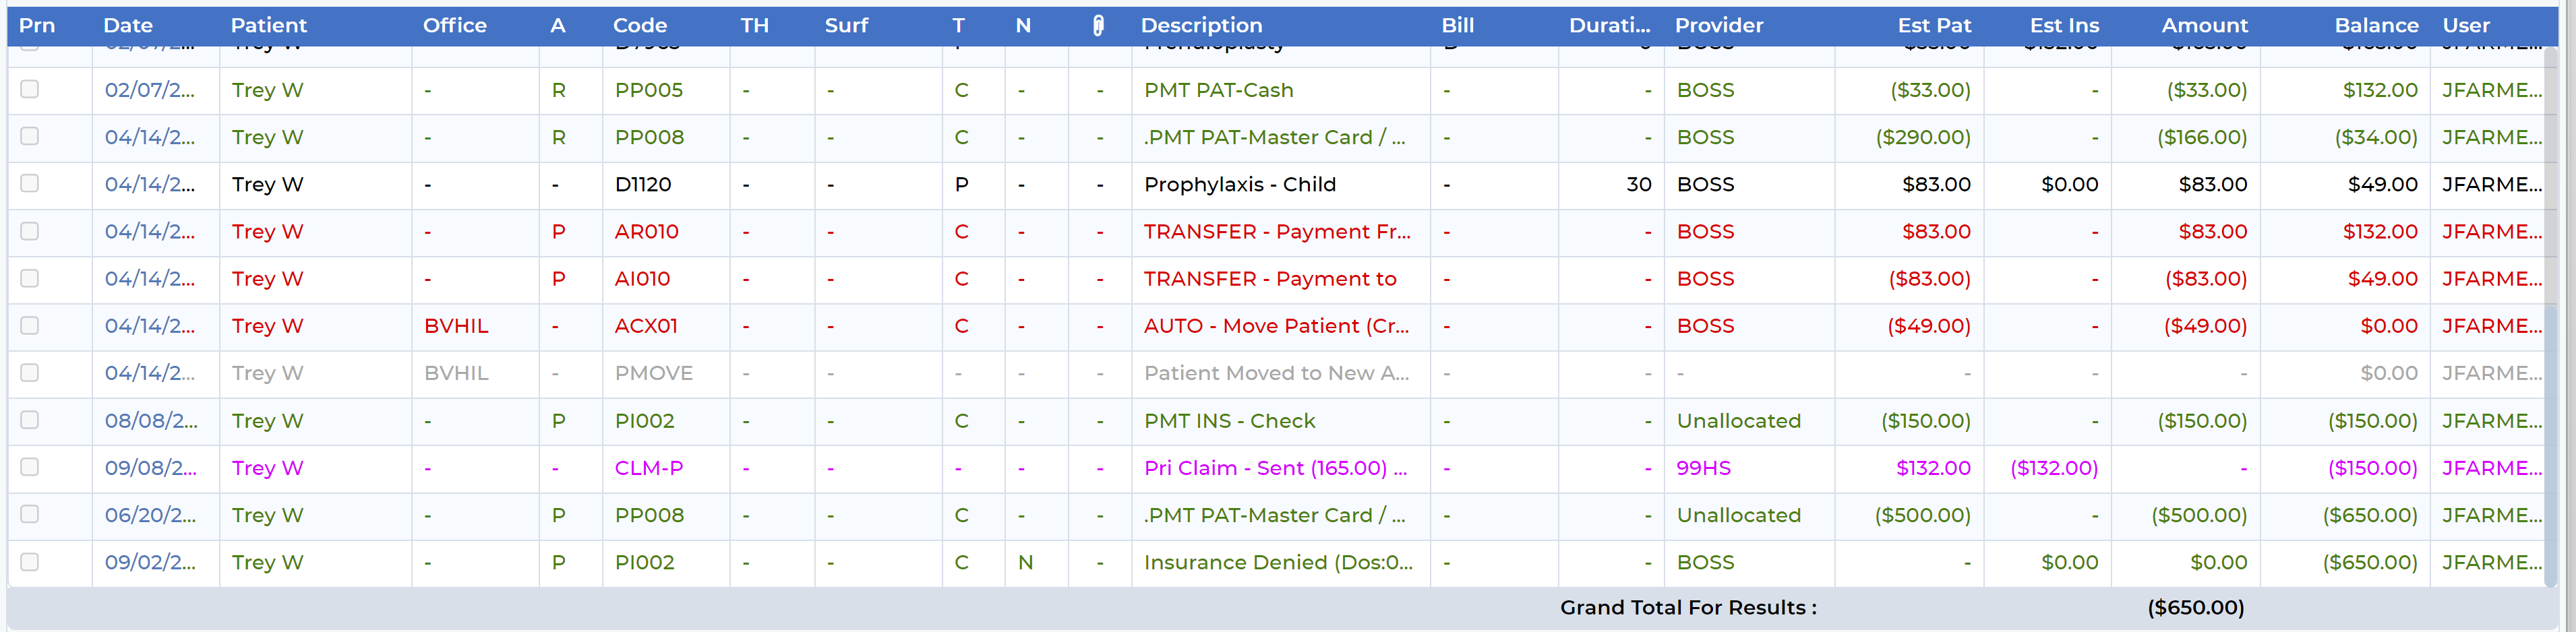Click the 09/08 date link on the Pri Claim row

point(151,468)
